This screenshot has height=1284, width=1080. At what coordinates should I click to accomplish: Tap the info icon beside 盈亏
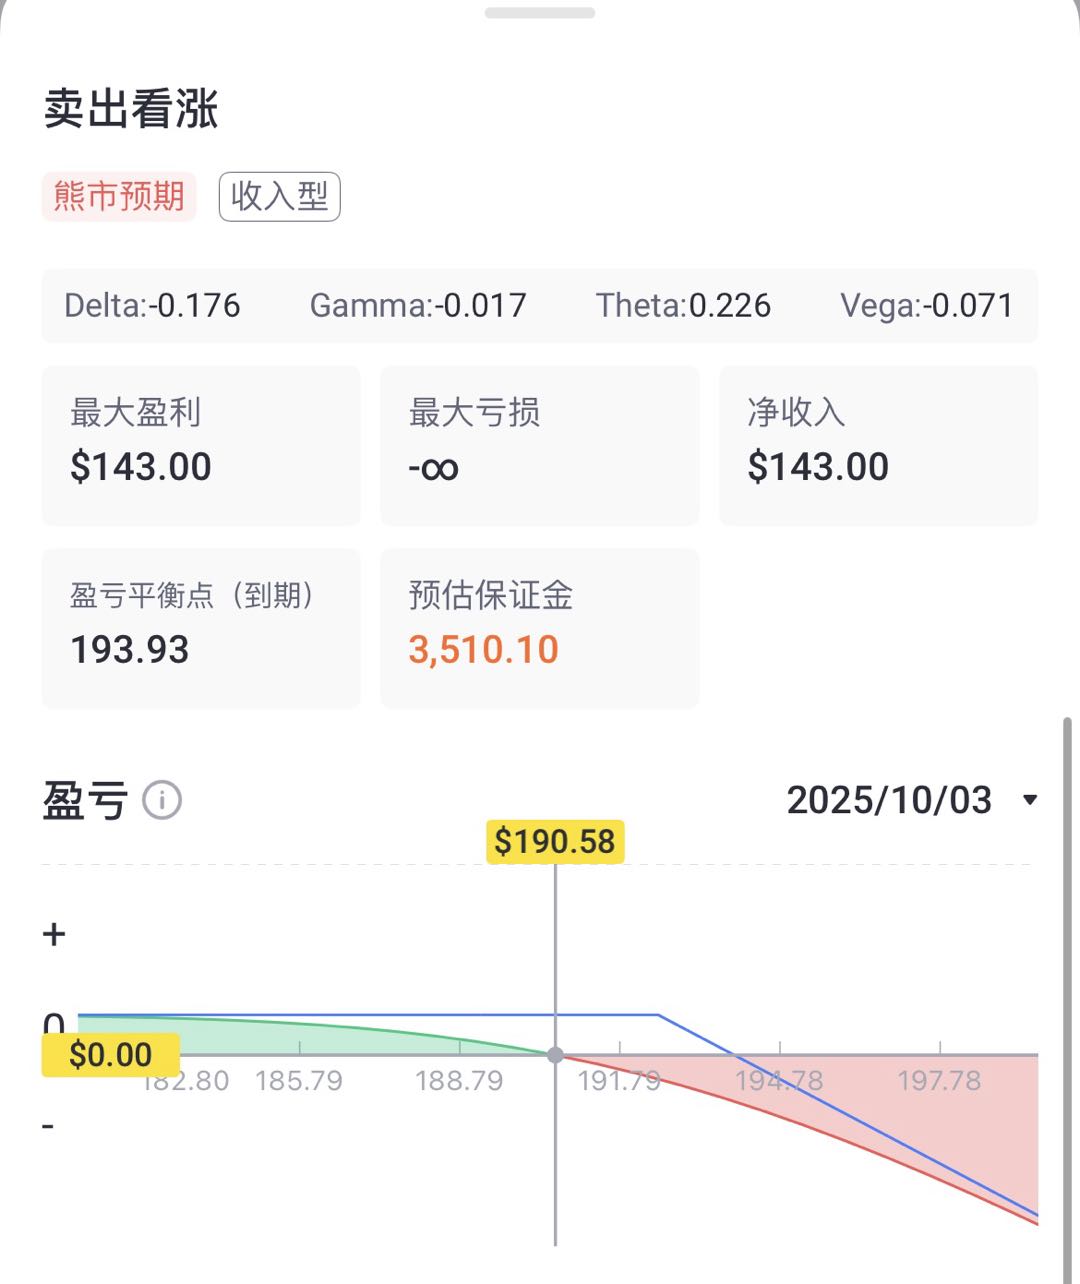(x=162, y=800)
